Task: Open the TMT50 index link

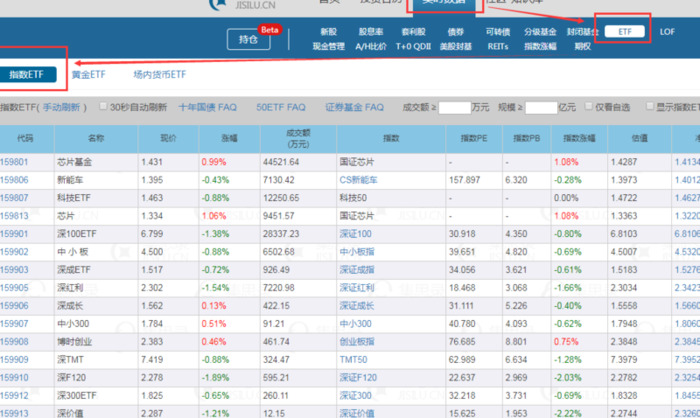Action: click(353, 359)
